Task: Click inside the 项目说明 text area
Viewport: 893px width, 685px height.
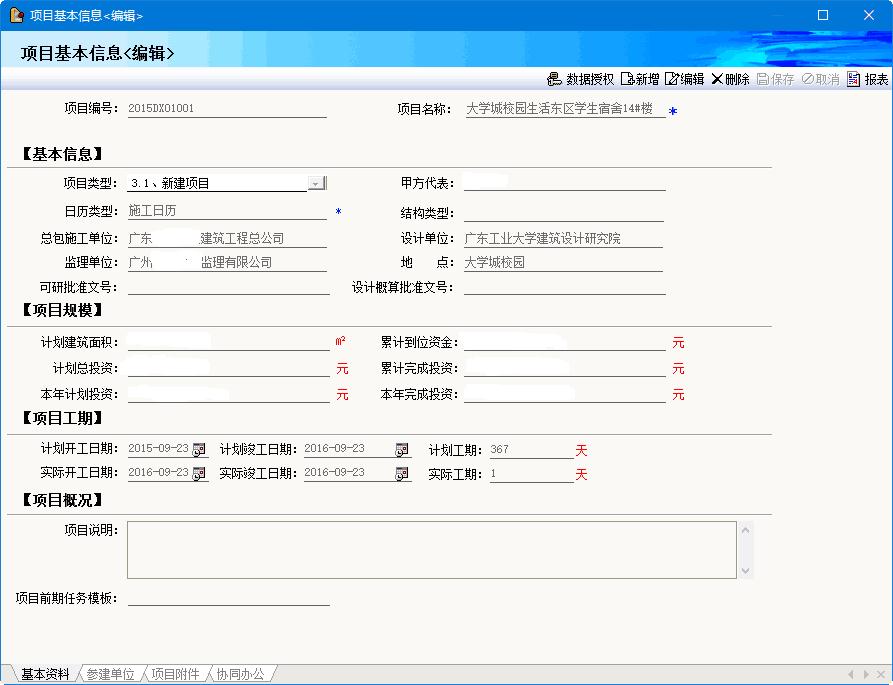Action: point(430,549)
